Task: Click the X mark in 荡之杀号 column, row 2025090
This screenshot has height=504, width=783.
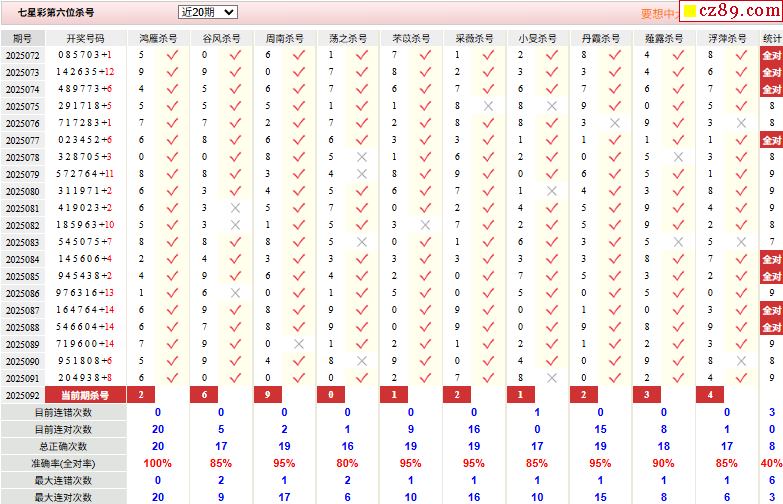Action: click(x=362, y=361)
